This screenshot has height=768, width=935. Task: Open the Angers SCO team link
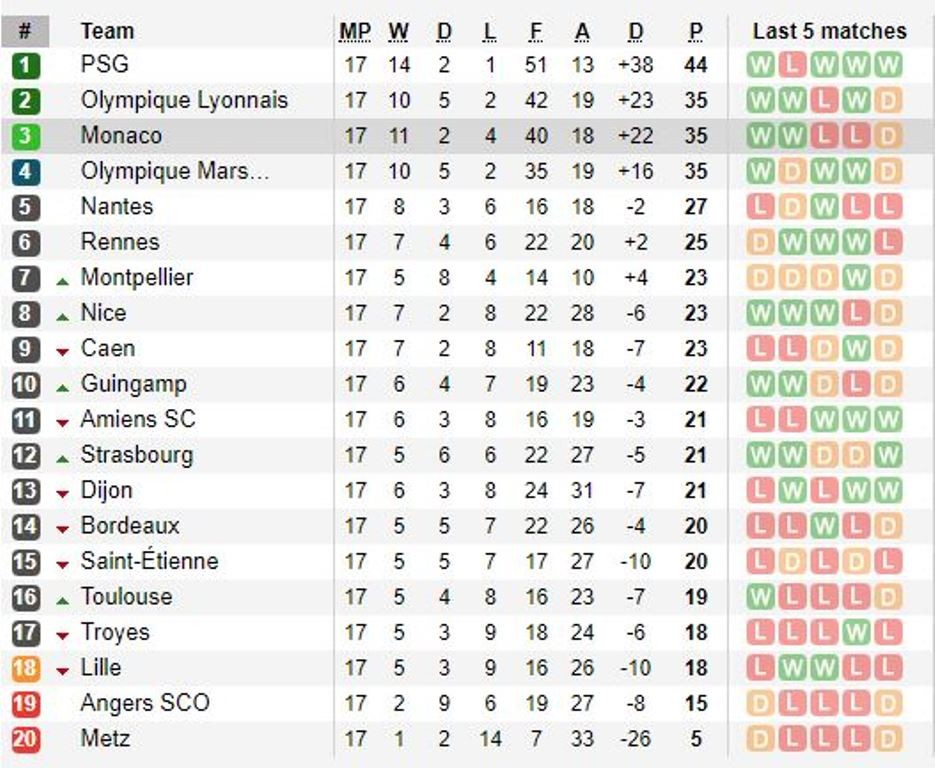tap(145, 703)
